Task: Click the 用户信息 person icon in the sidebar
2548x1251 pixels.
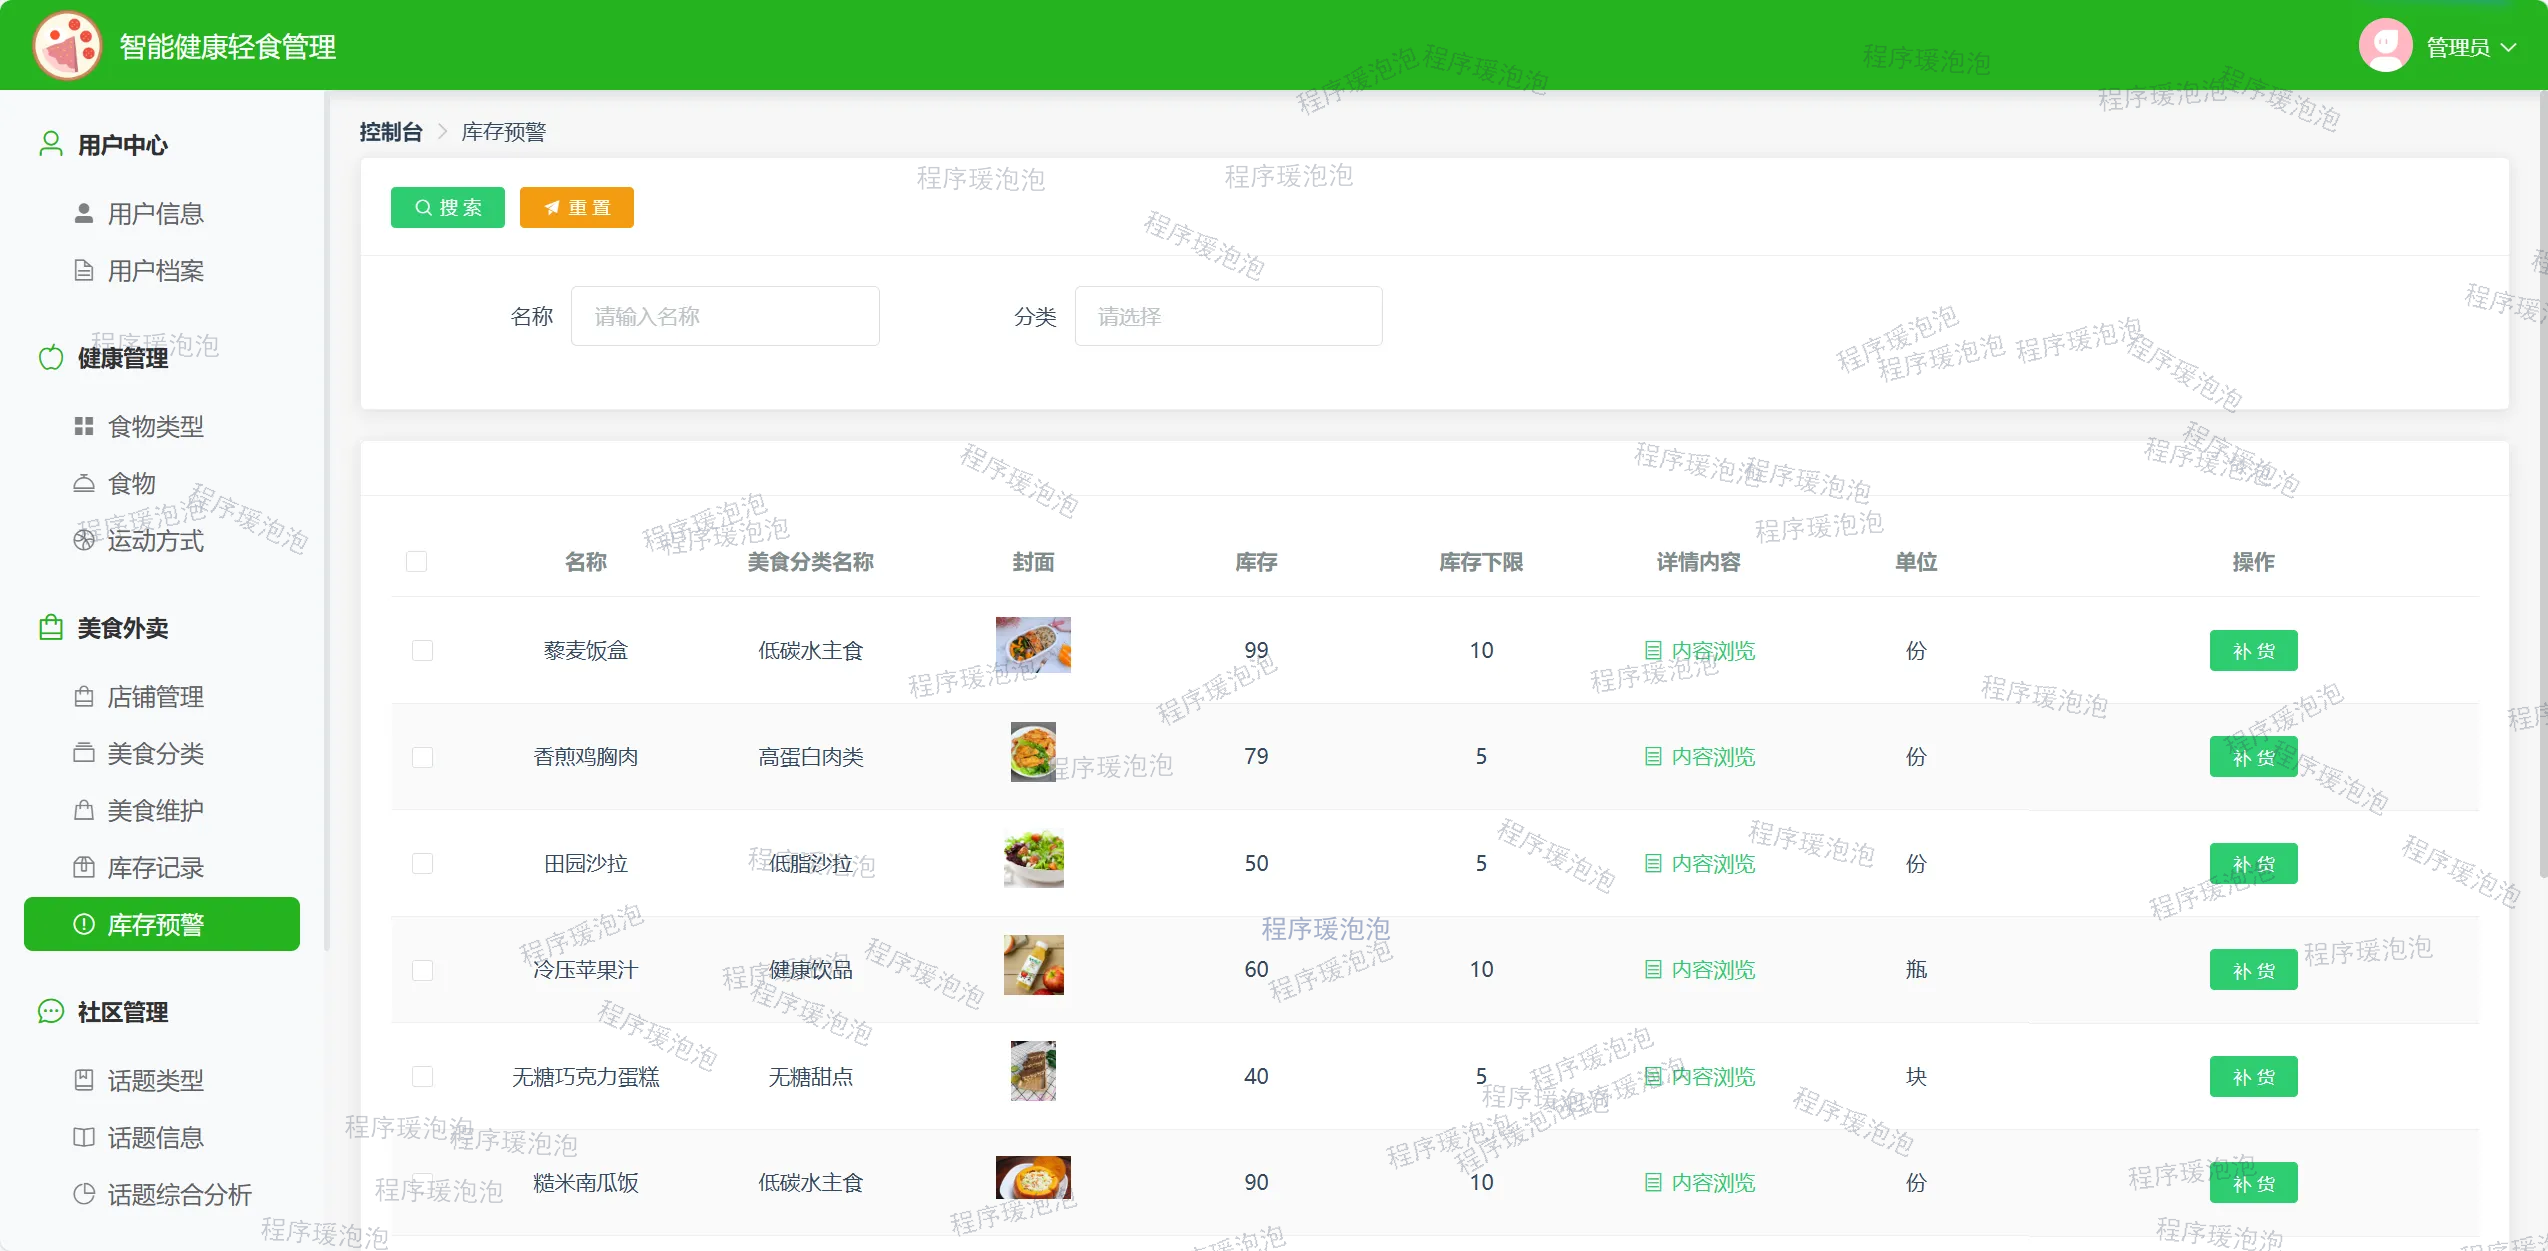Action: (x=84, y=214)
